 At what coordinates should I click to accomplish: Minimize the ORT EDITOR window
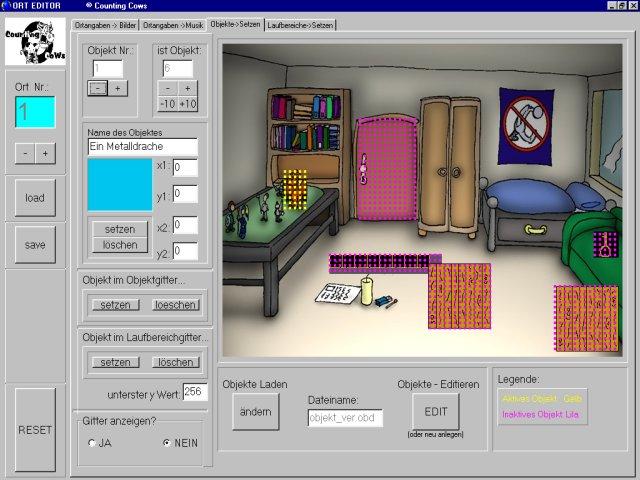[612, 6]
